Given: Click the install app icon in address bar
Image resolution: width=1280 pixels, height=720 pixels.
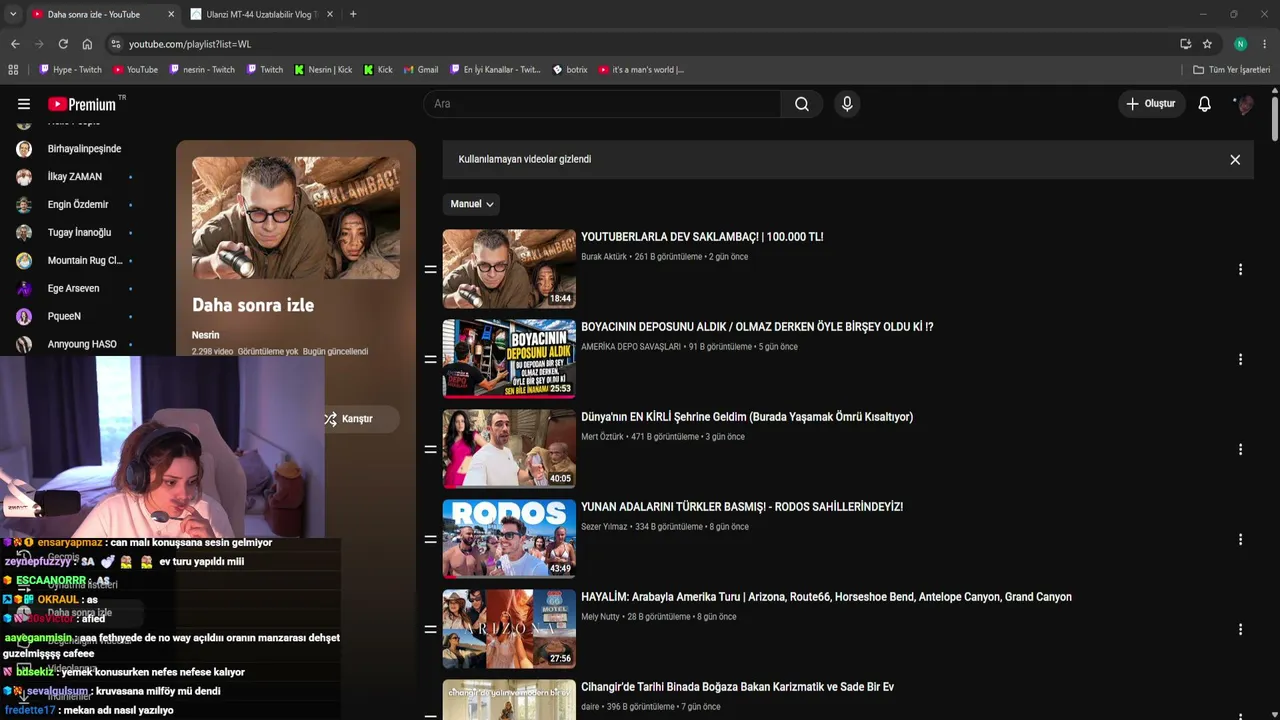Looking at the screenshot, I should point(1185,44).
